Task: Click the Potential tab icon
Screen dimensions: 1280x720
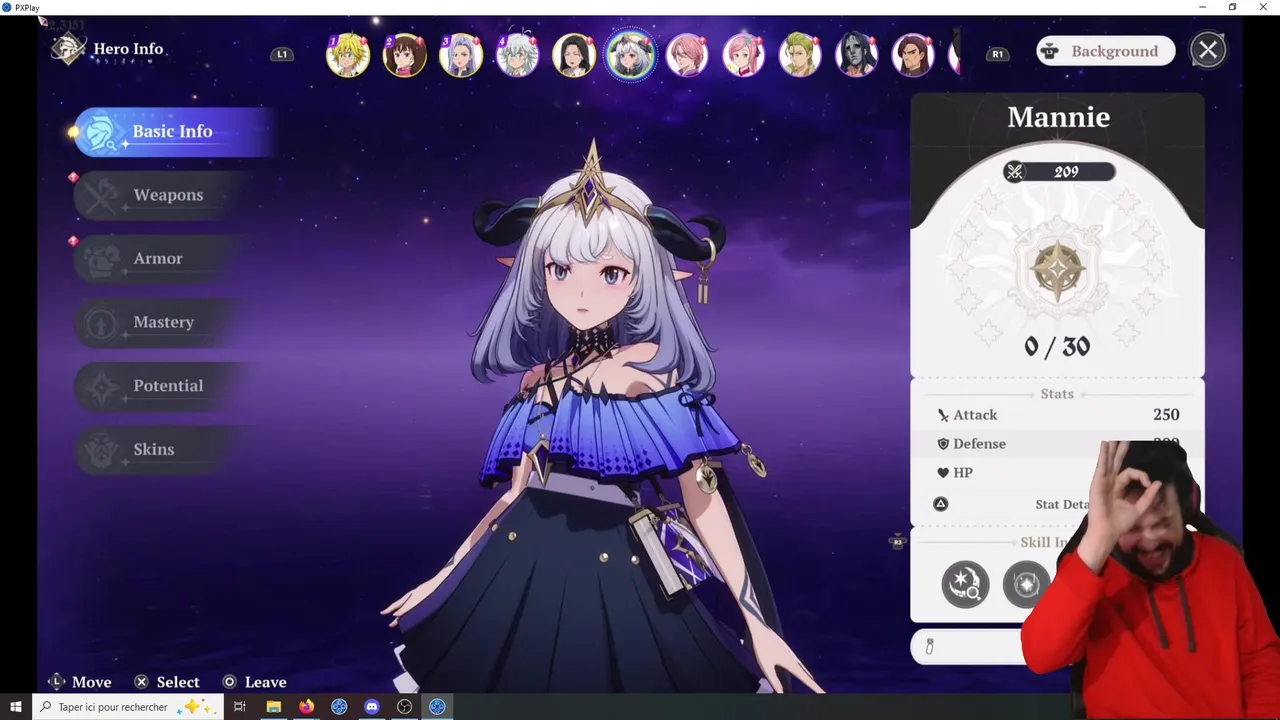Action: click(x=101, y=386)
